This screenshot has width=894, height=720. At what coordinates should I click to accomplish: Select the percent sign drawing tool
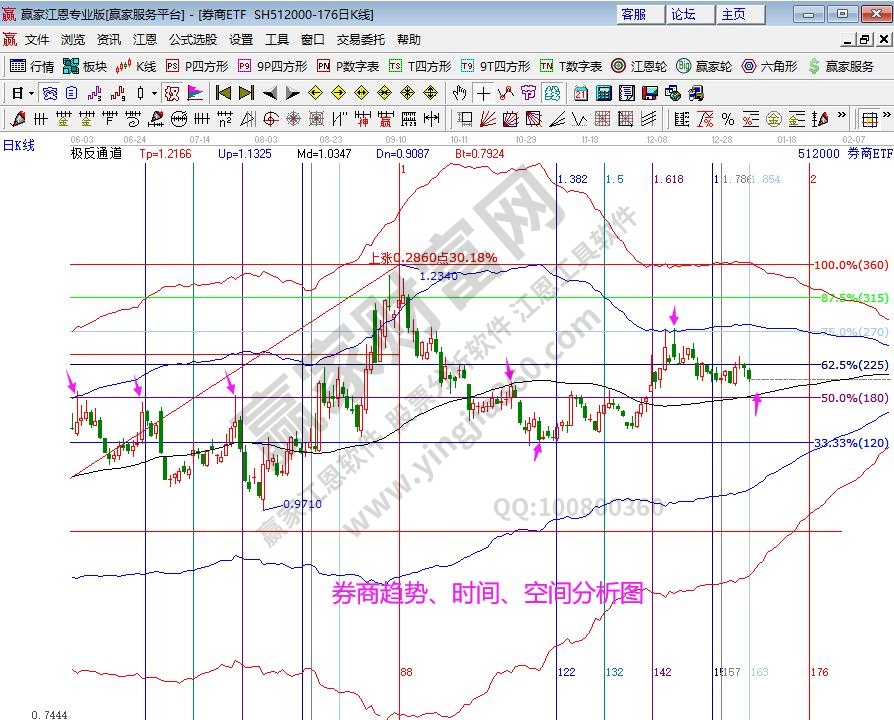(x=727, y=119)
